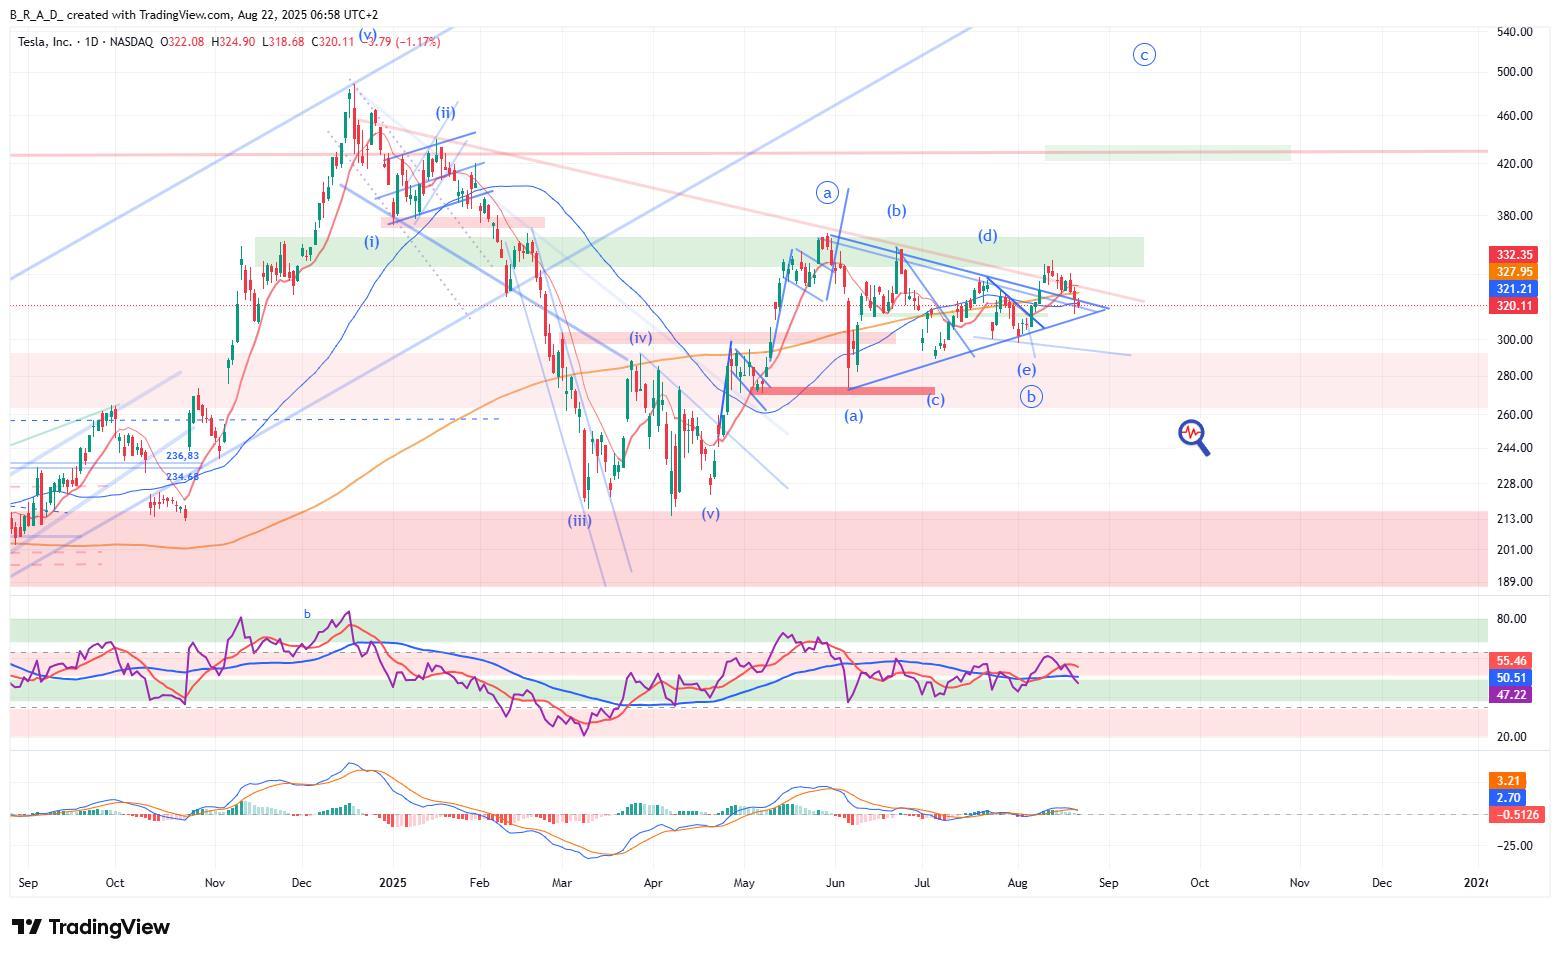Click the 80.00 oscillator axis tick
1560x957 pixels.
pos(1511,619)
